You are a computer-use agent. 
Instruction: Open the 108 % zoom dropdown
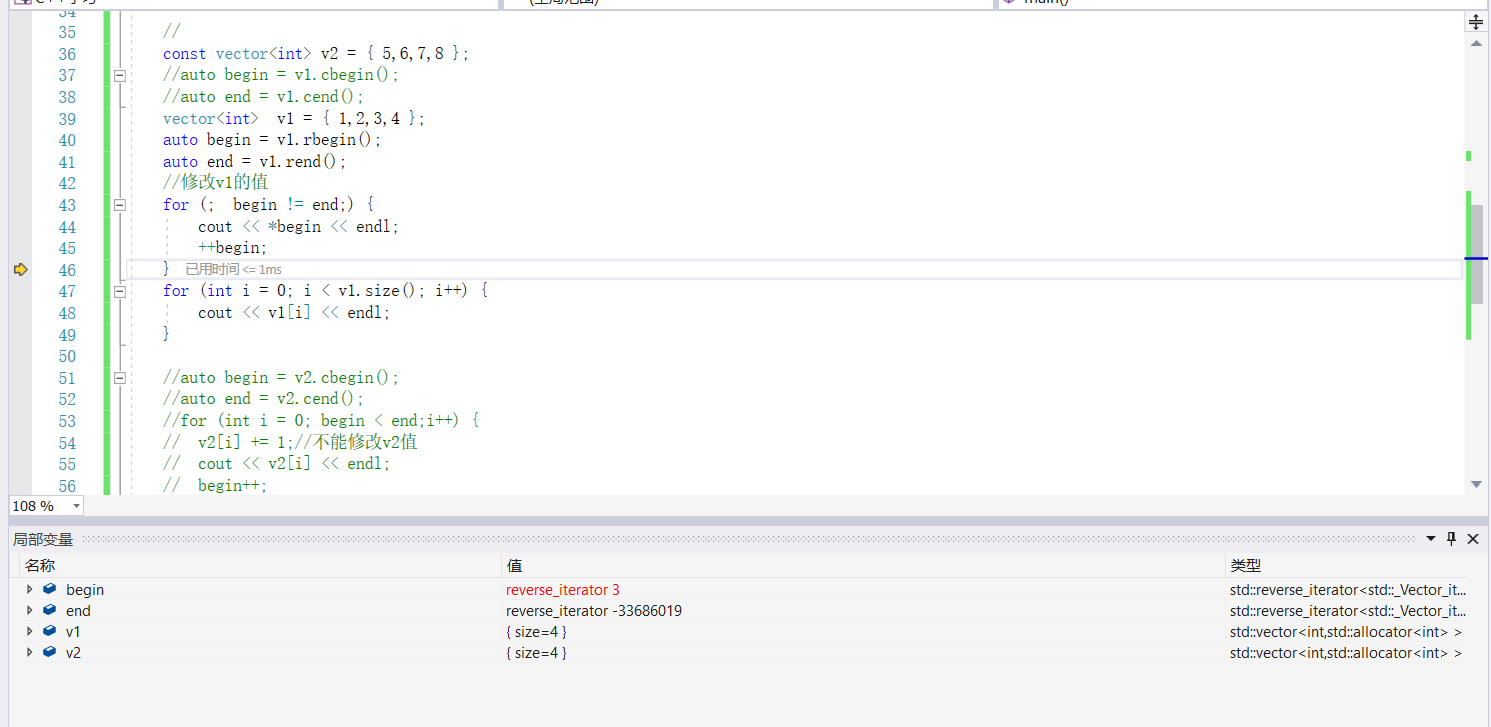(x=77, y=507)
